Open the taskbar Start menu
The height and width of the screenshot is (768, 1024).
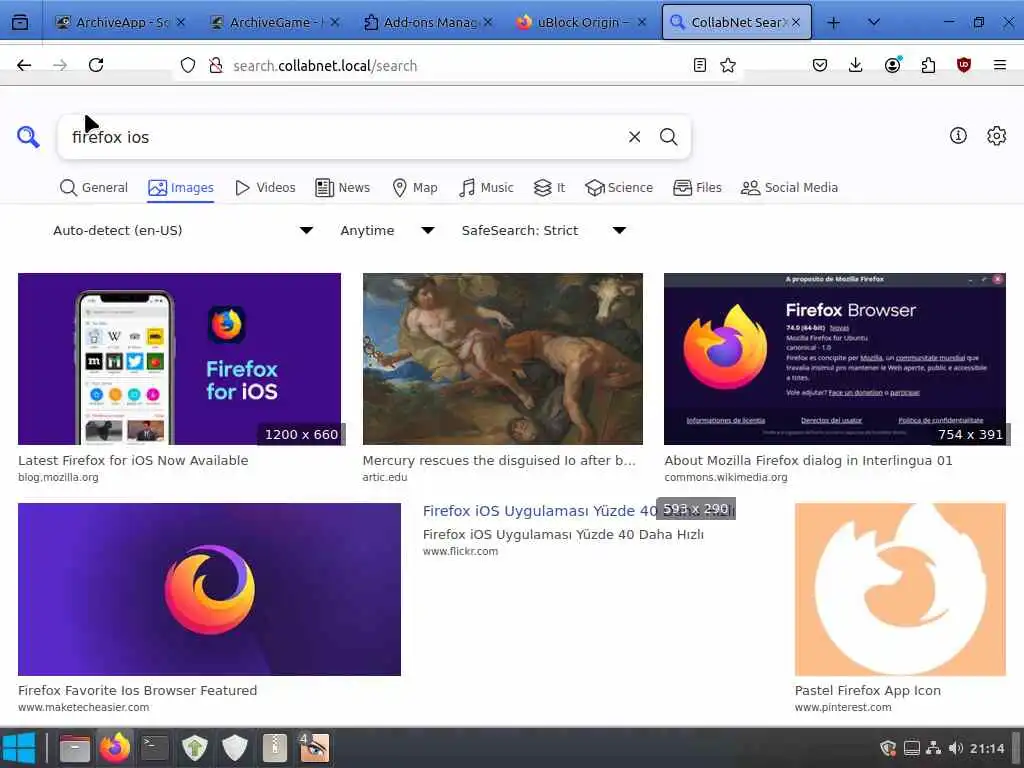(x=19, y=748)
